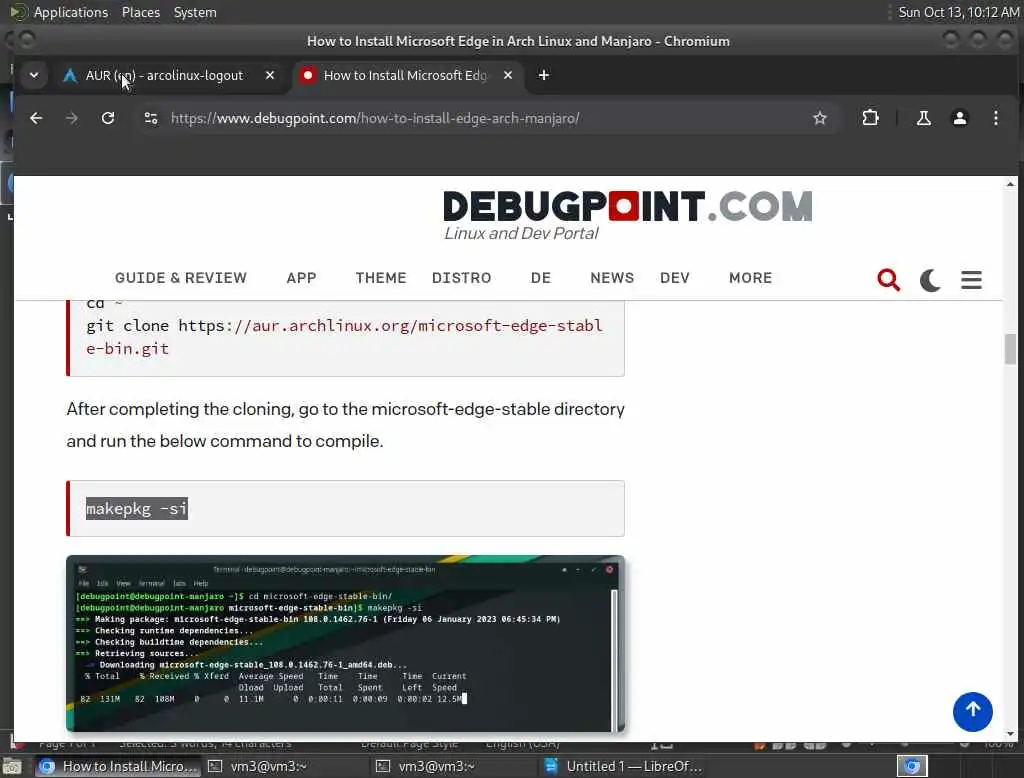Open the System menu
This screenshot has width=1024, height=778.
tap(195, 12)
